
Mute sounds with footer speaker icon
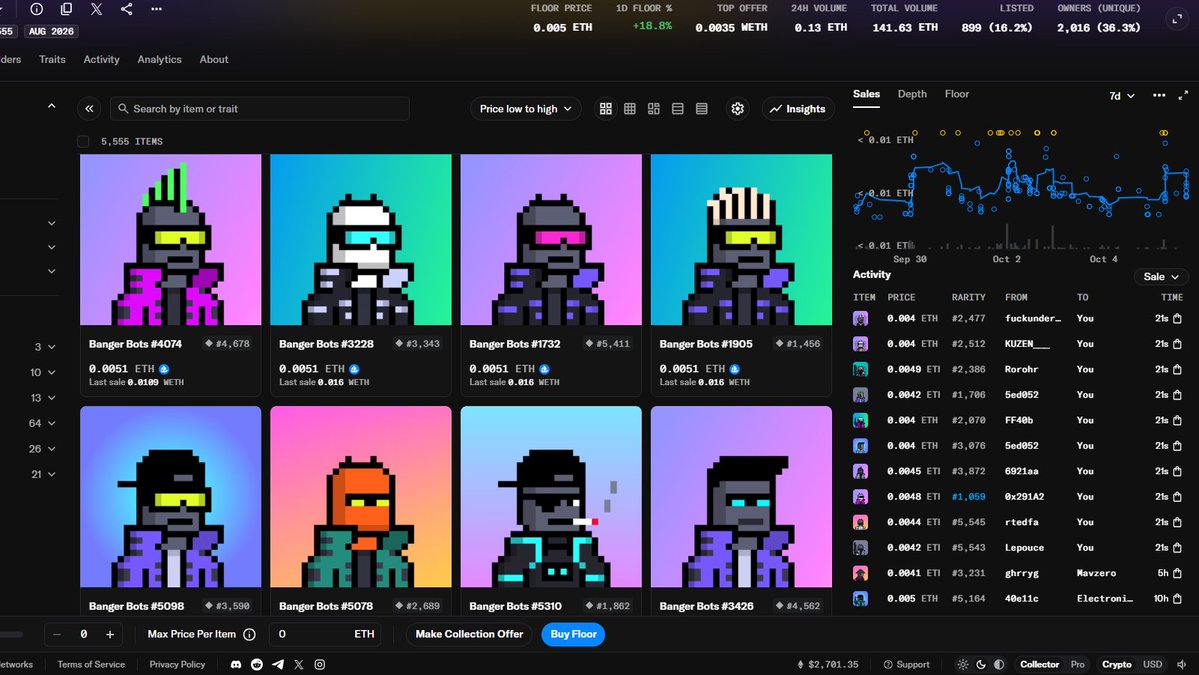tap(1182, 664)
